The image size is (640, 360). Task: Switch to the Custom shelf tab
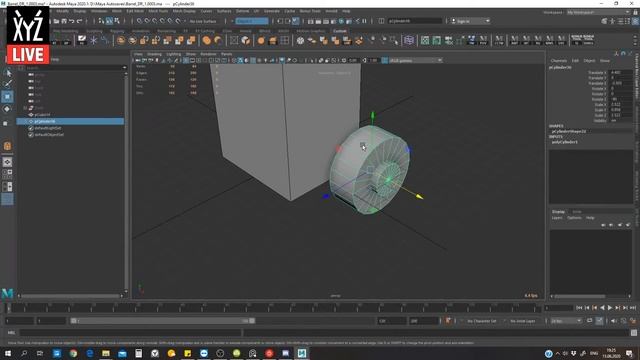[340, 31]
